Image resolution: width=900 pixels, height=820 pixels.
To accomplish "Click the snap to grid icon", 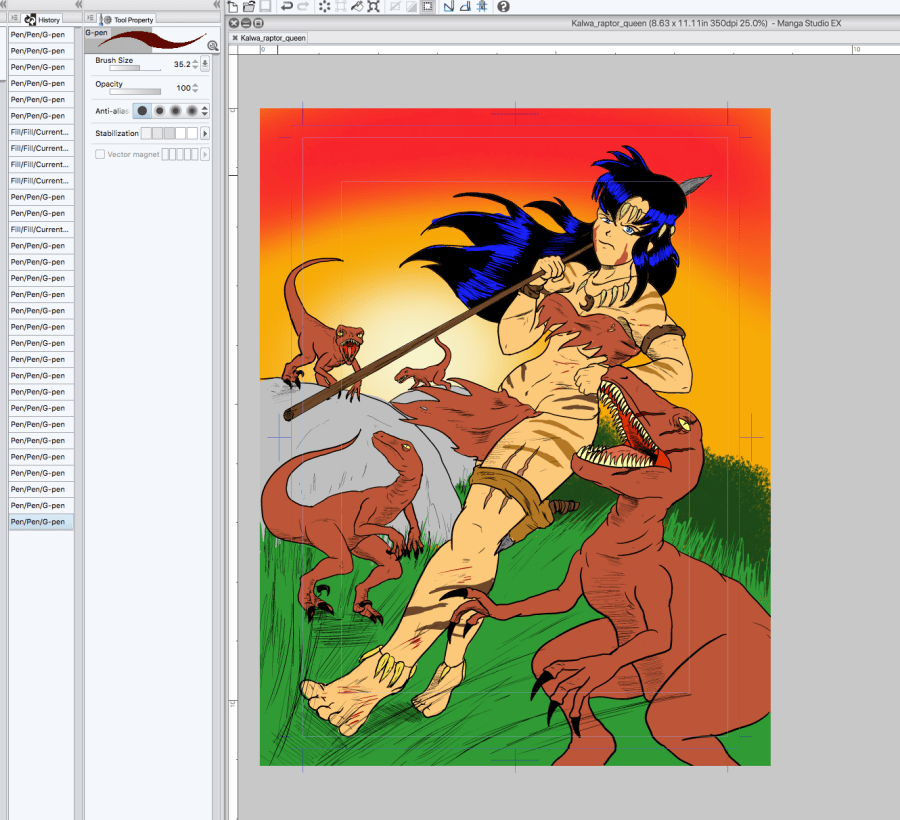I will pyautogui.click(x=481, y=6).
